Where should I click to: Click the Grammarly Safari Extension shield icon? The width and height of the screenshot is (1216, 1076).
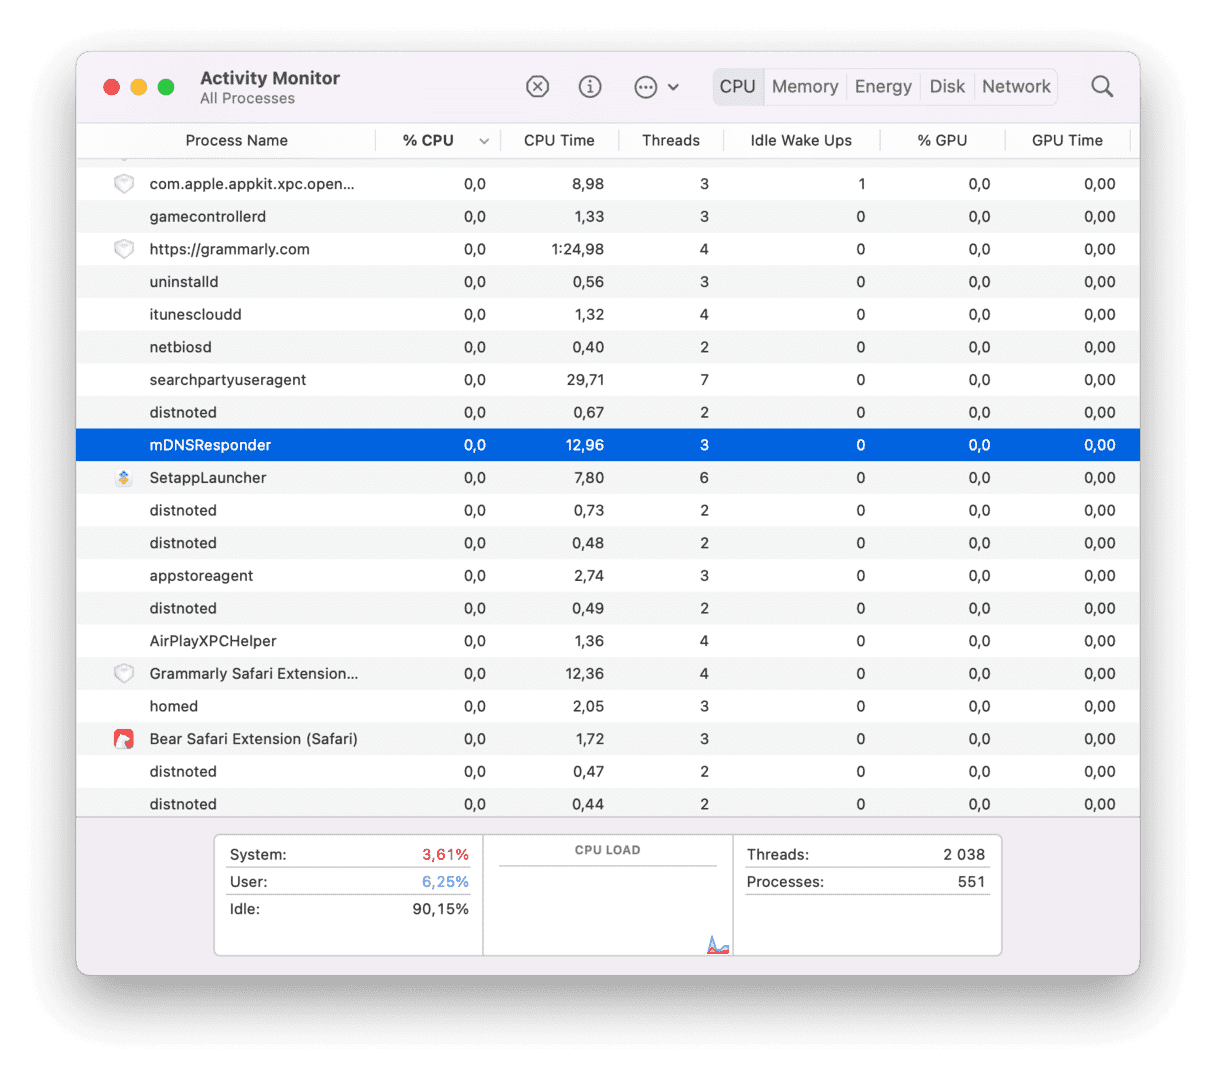124,674
